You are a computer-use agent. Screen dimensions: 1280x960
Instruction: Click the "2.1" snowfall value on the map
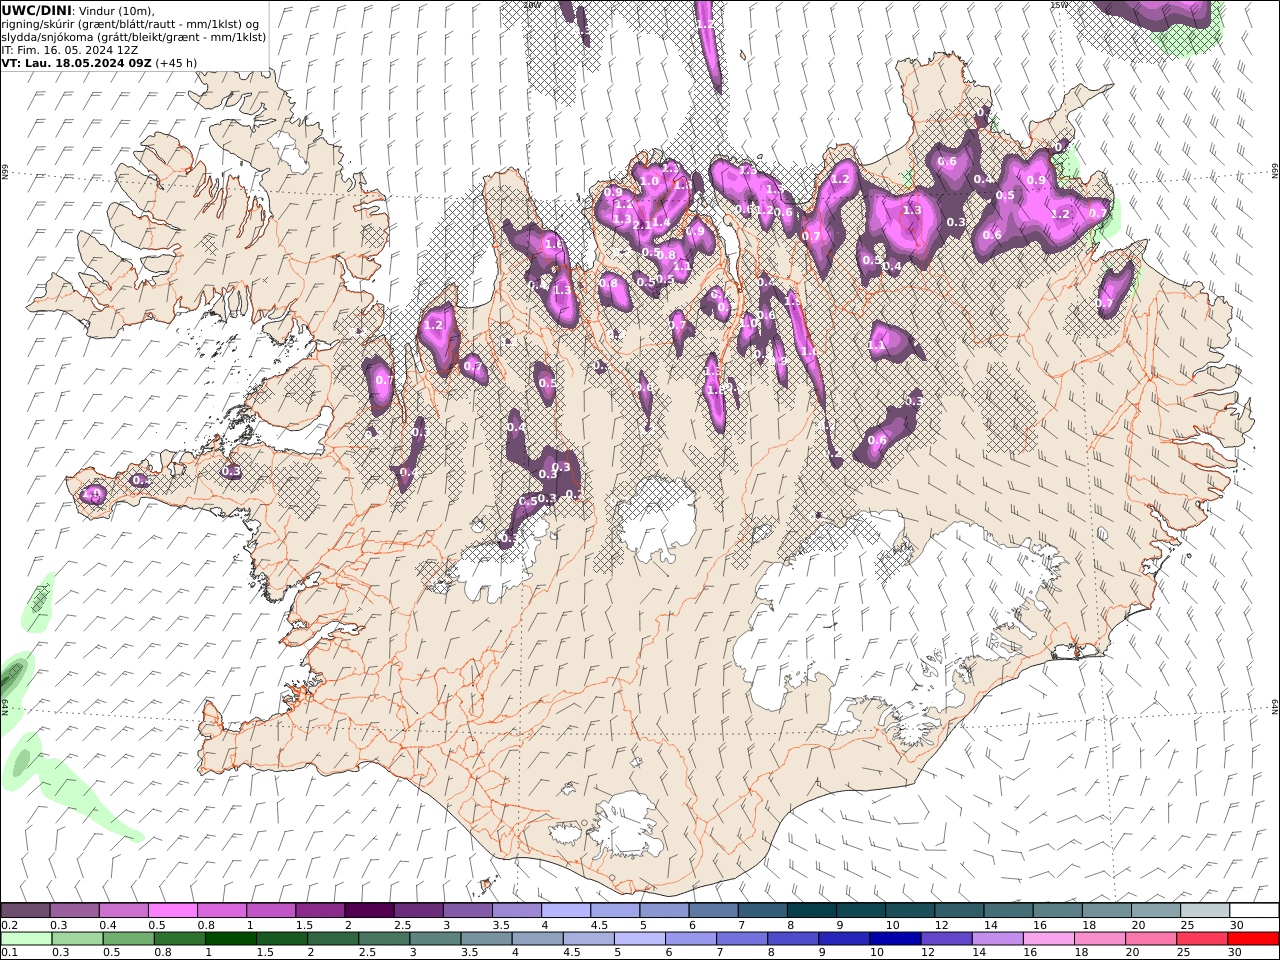tap(641, 225)
